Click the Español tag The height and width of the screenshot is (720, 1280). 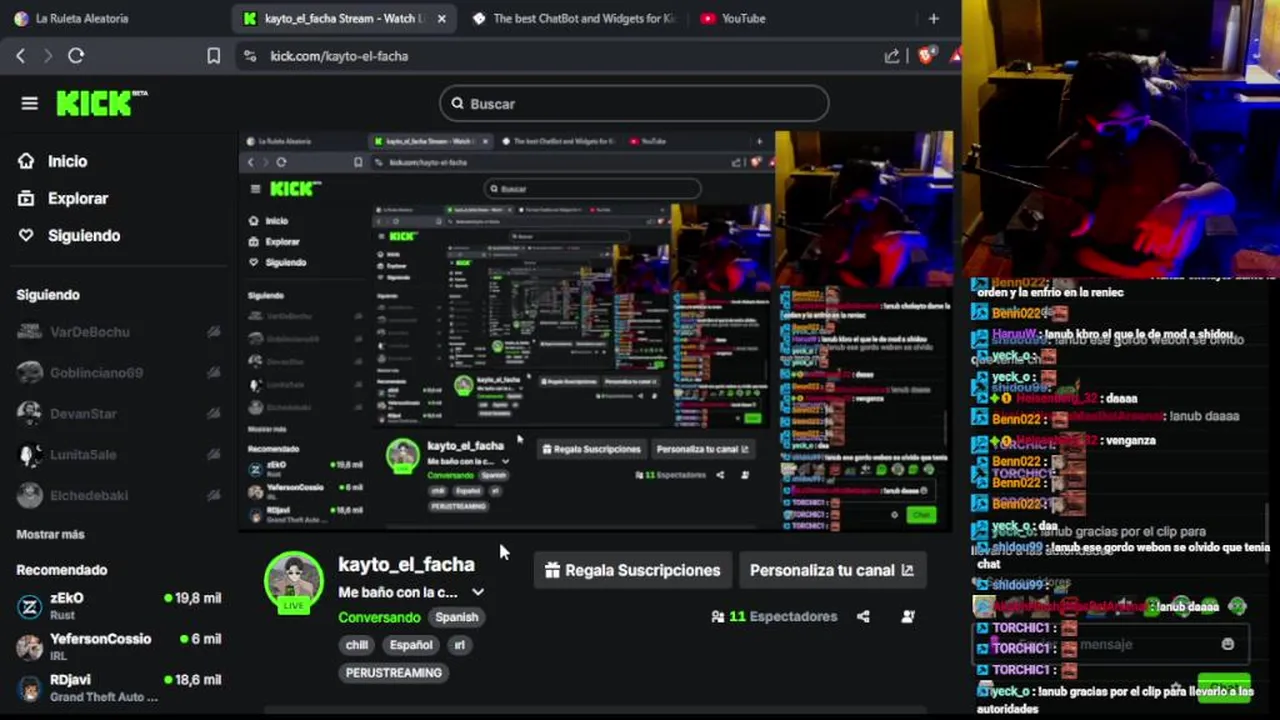(411, 645)
